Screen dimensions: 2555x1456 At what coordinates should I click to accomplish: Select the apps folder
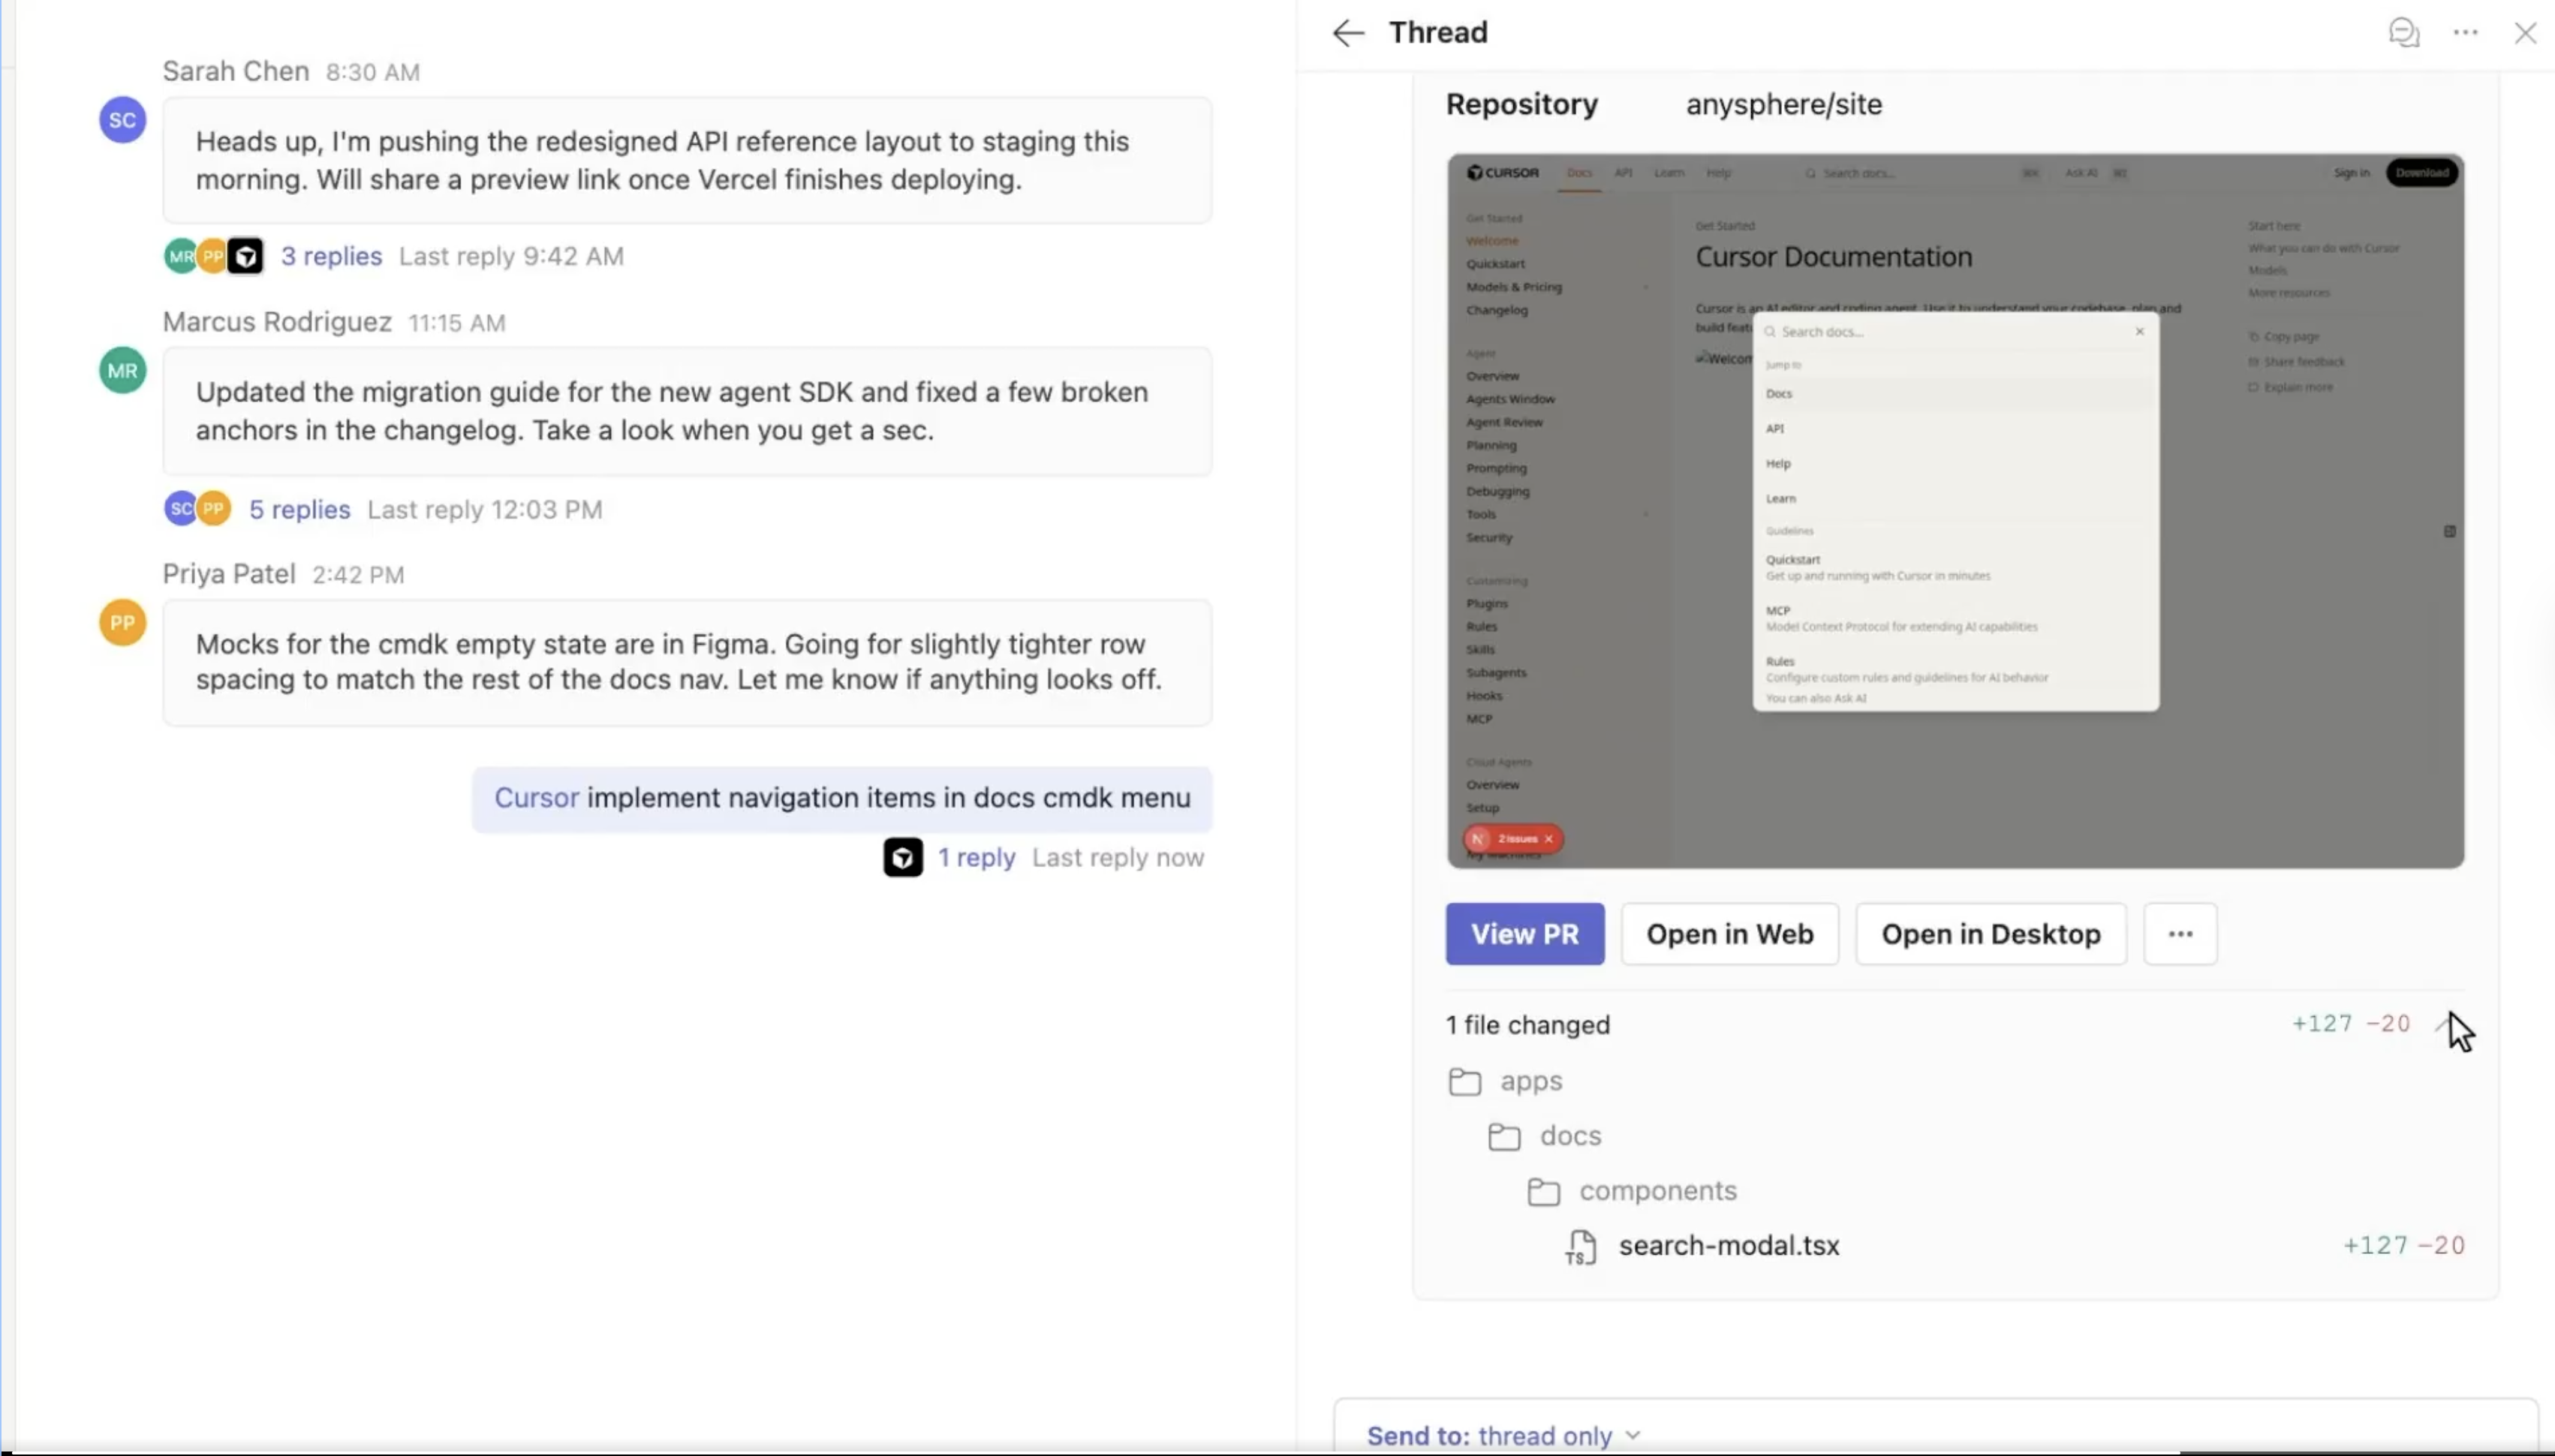click(x=1505, y=1081)
